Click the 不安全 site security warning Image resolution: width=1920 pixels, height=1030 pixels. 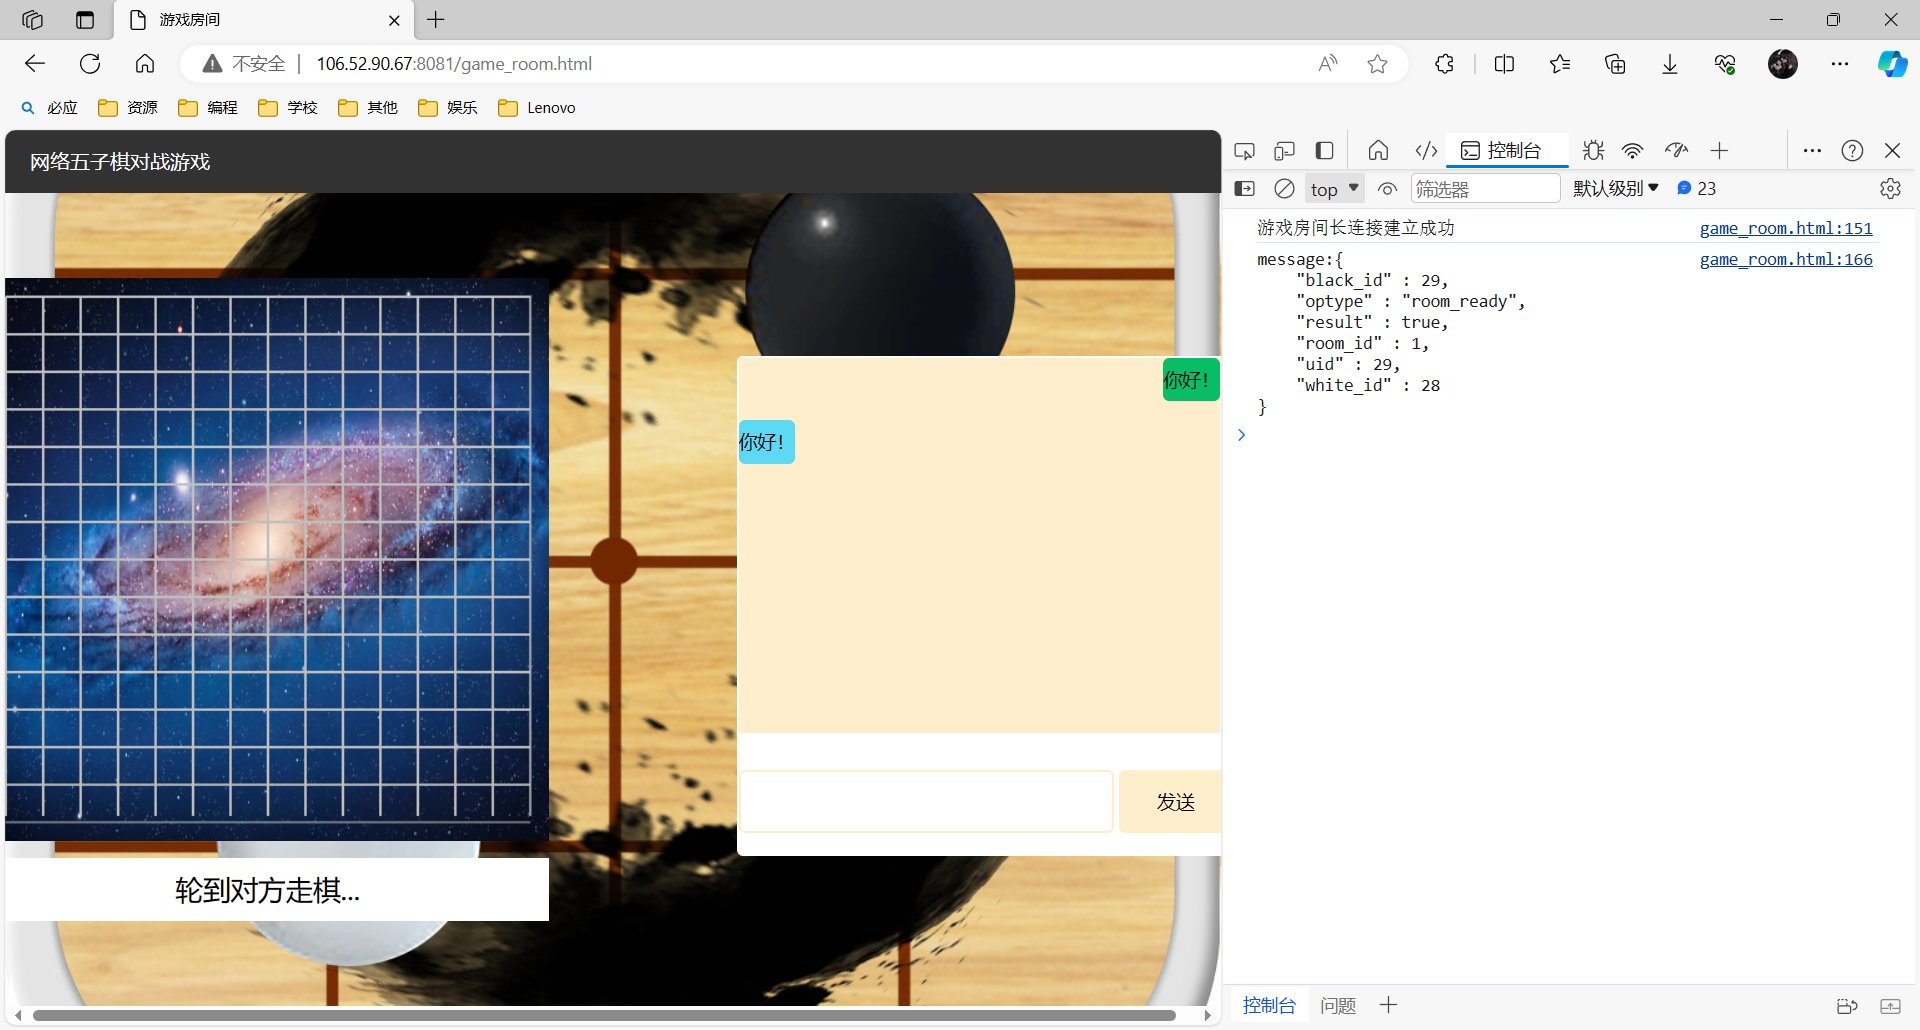[x=244, y=64]
